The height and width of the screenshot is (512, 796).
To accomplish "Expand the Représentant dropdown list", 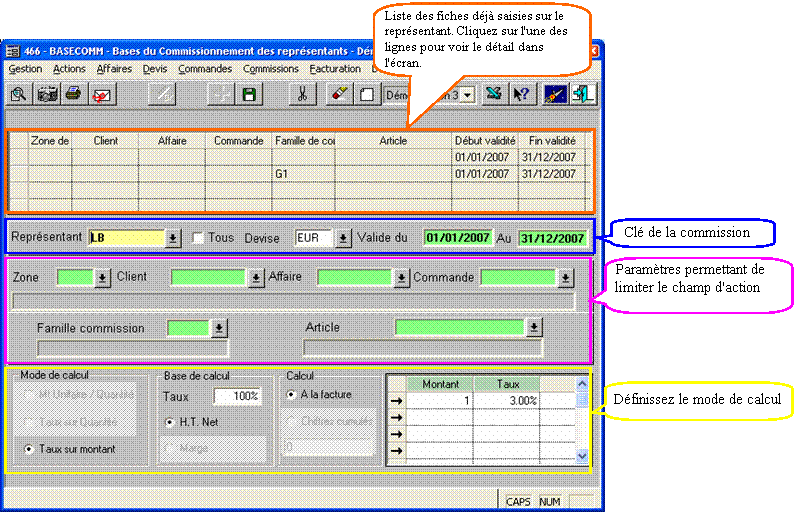I will click(x=172, y=238).
